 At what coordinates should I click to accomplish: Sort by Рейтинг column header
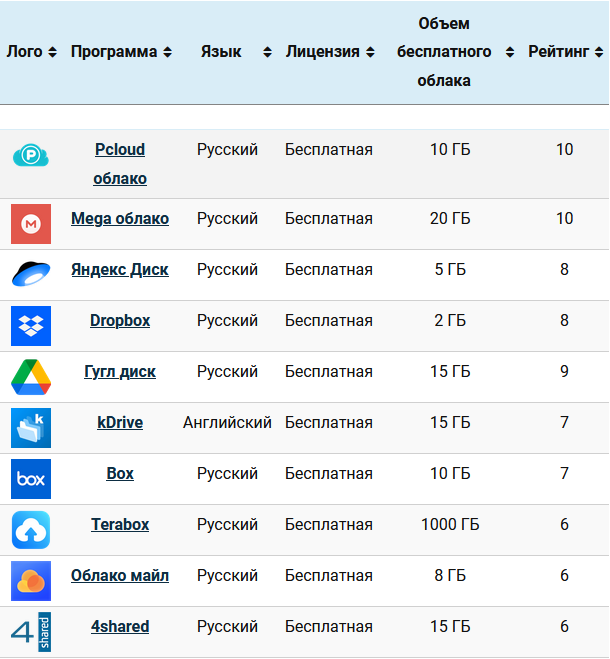(596, 52)
